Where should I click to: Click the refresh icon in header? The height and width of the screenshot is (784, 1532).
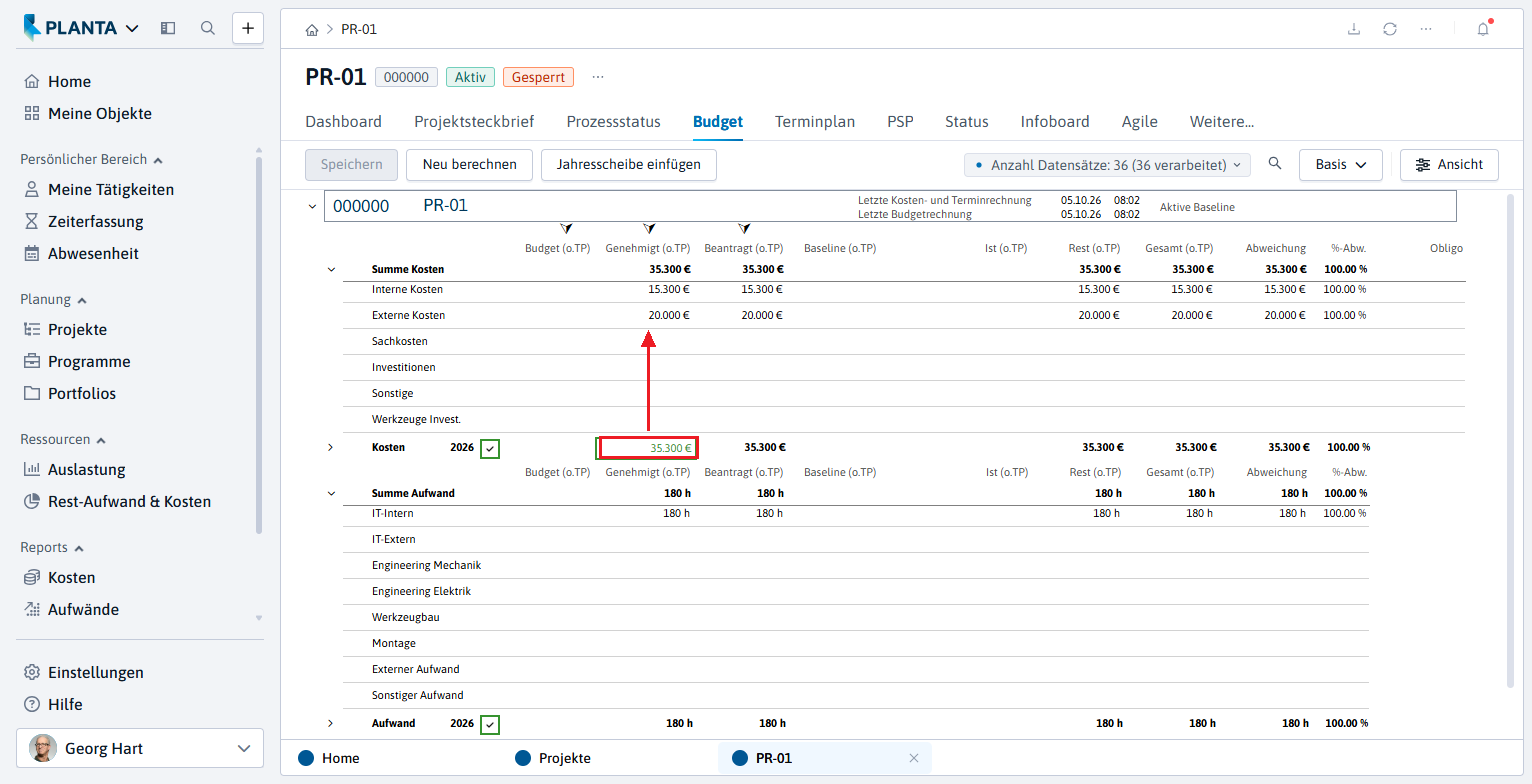pyautogui.click(x=1390, y=29)
